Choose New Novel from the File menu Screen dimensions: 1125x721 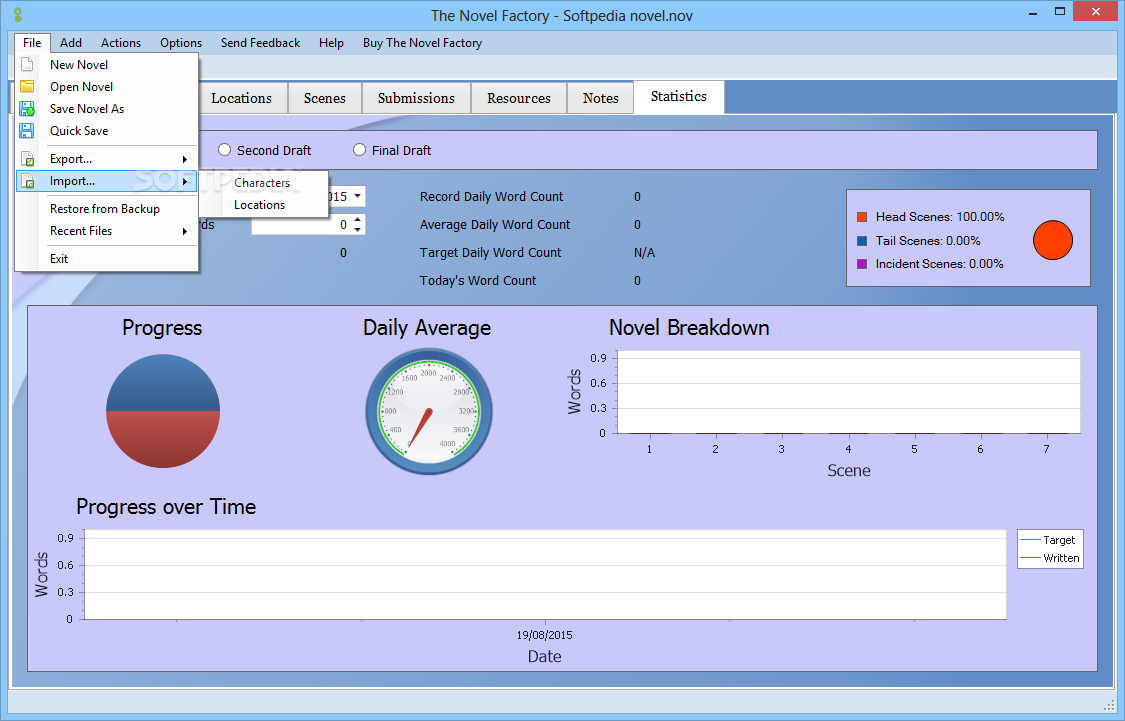pyautogui.click(x=107, y=65)
